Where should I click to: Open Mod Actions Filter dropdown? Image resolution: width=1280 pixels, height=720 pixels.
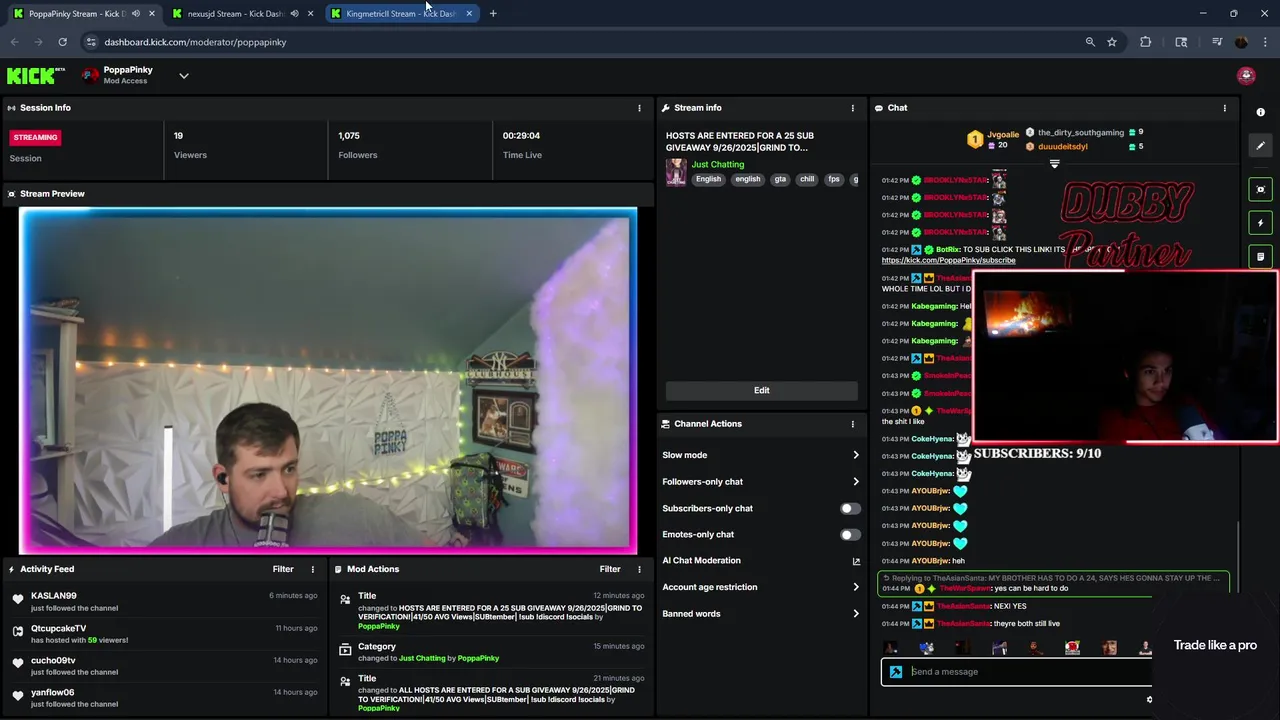pos(610,569)
